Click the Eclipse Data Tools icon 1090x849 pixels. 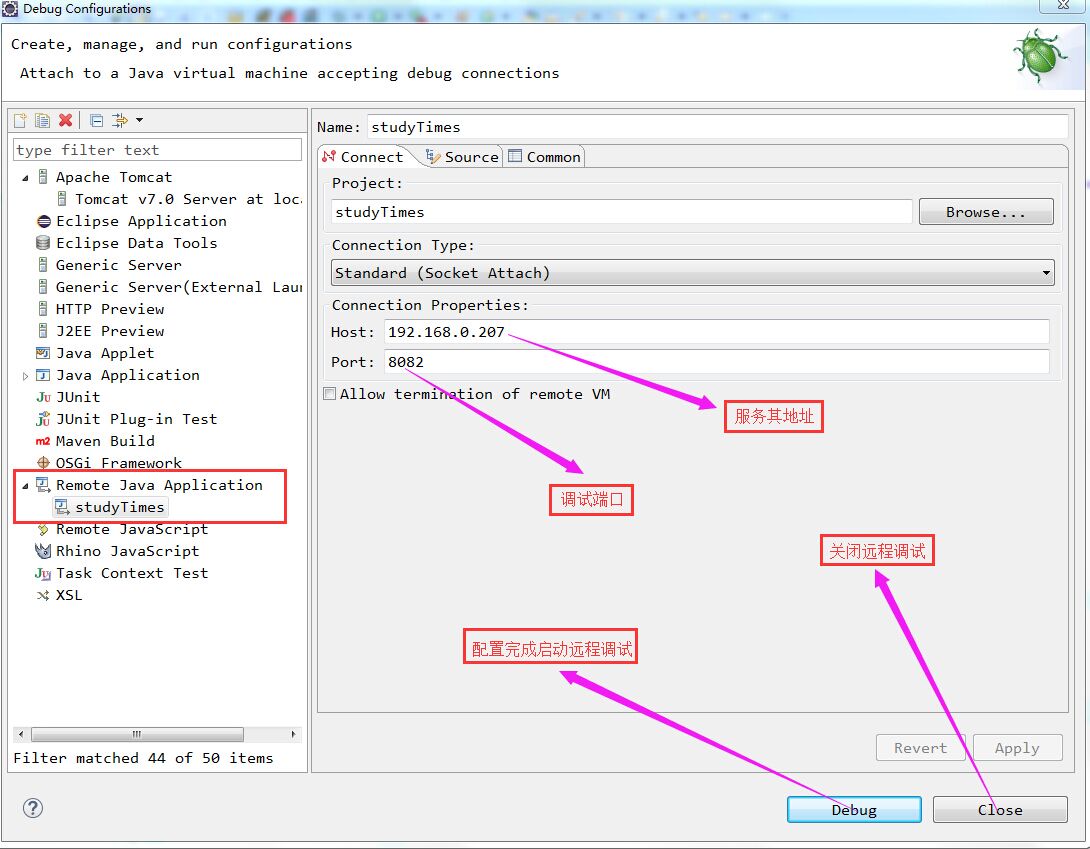click(43, 243)
